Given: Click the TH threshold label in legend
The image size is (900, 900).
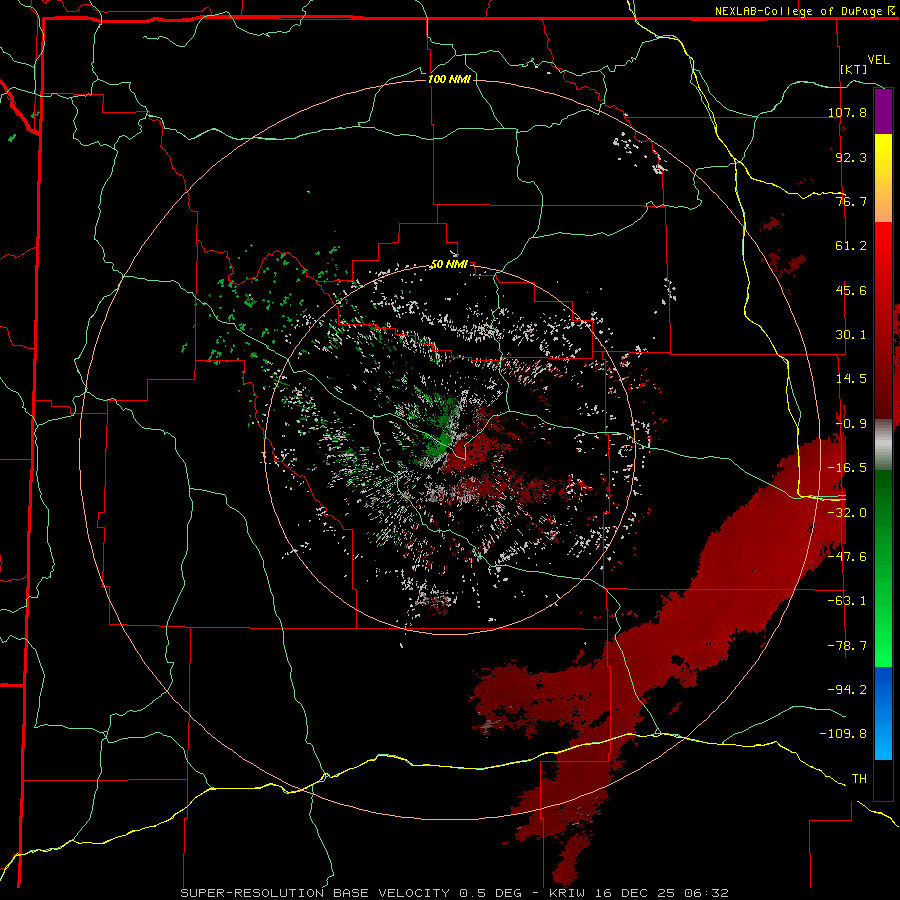Looking at the screenshot, I should tap(859, 779).
